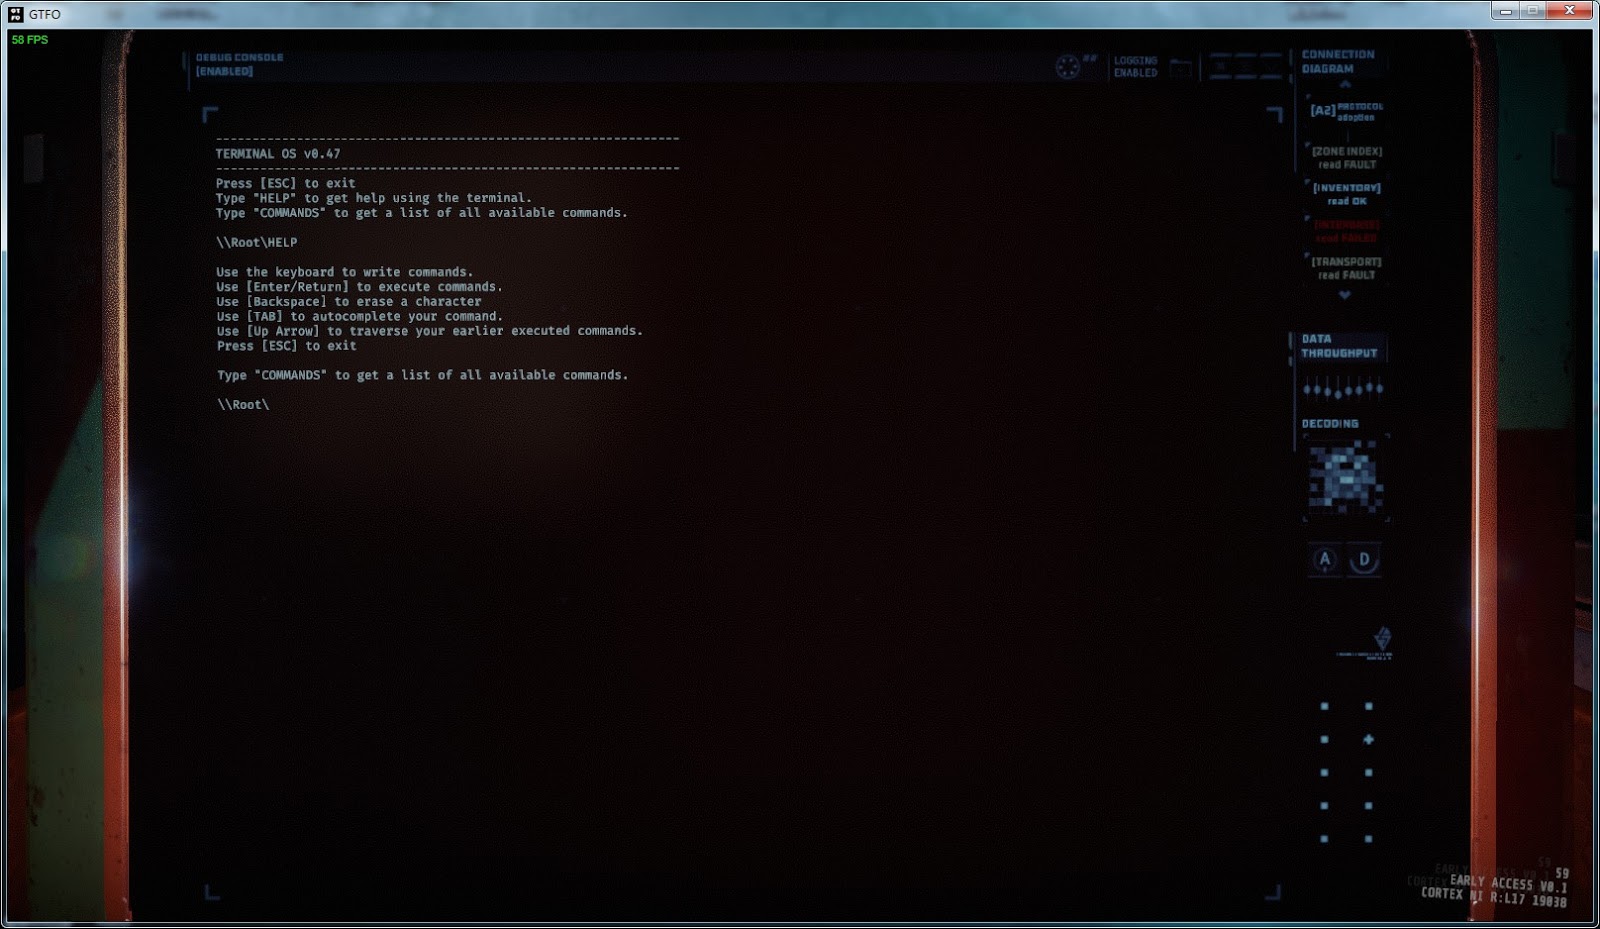Click the 58 FPS counter
Viewport: 1600px width, 929px height.
30,40
